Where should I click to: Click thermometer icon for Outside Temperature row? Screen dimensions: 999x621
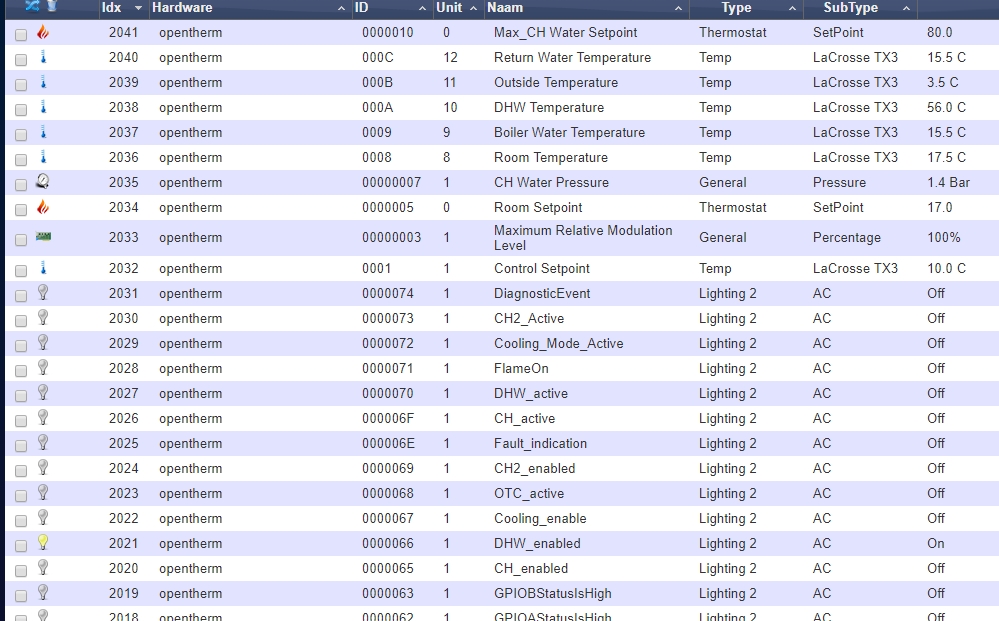[43, 82]
